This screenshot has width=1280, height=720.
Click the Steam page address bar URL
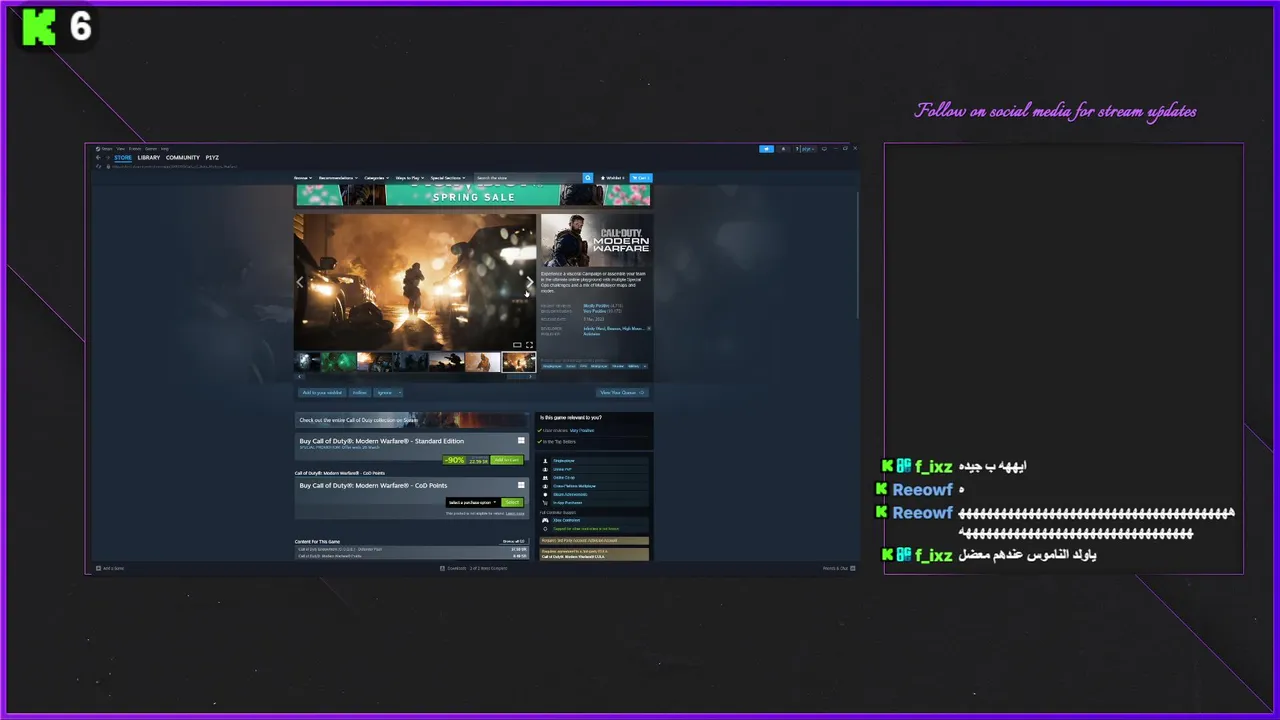[x=174, y=166]
